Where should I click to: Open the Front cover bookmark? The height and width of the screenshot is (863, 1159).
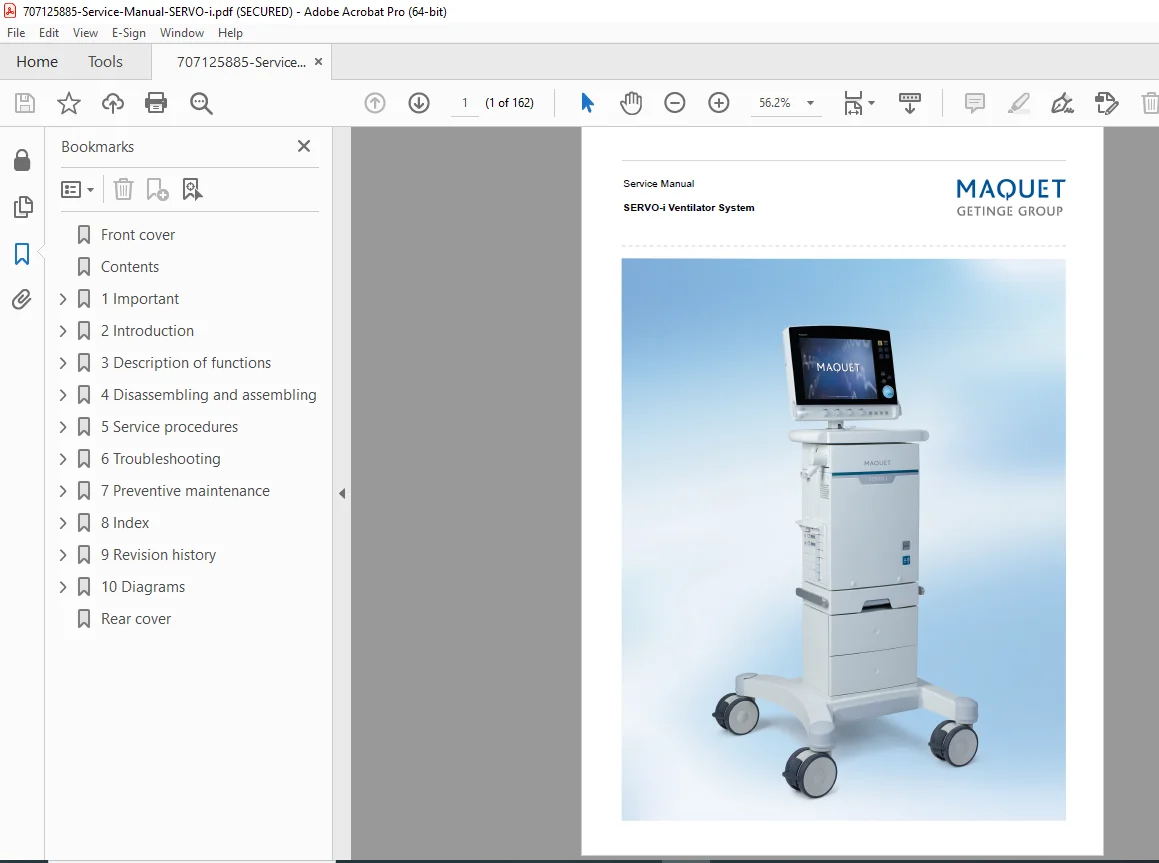[x=137, y=235]
